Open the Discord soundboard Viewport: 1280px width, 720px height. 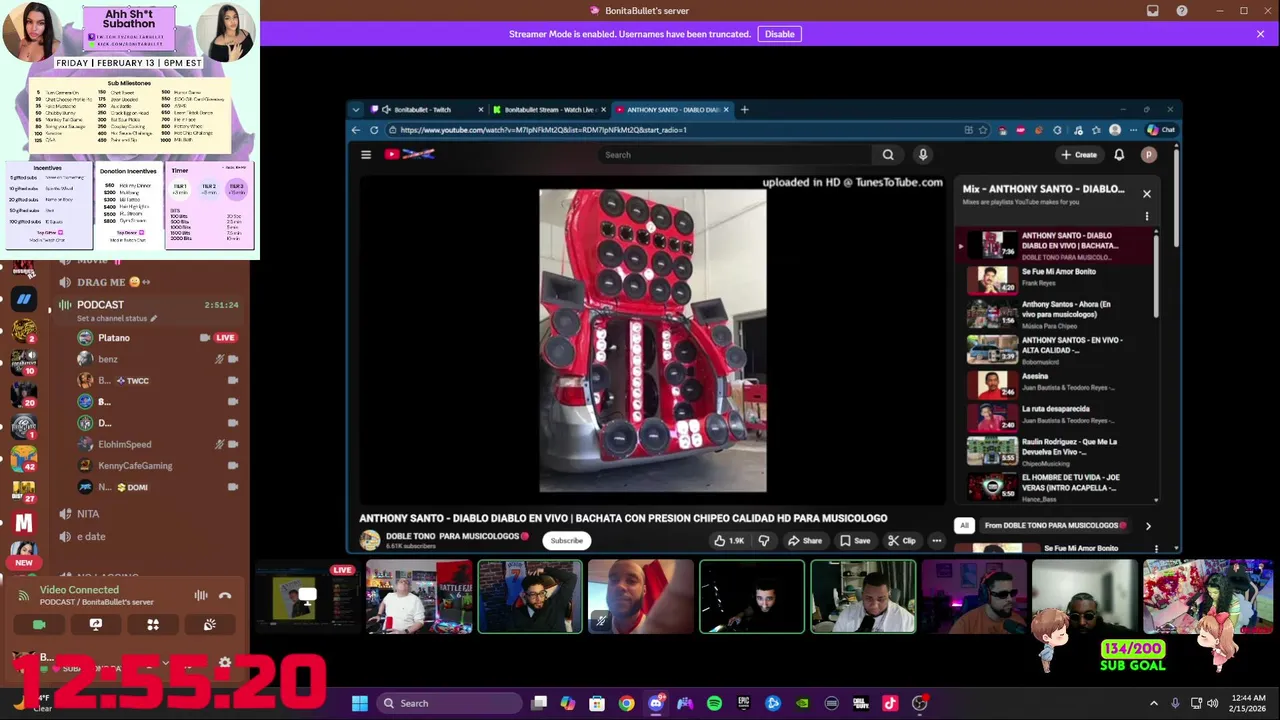click(210, 624)
